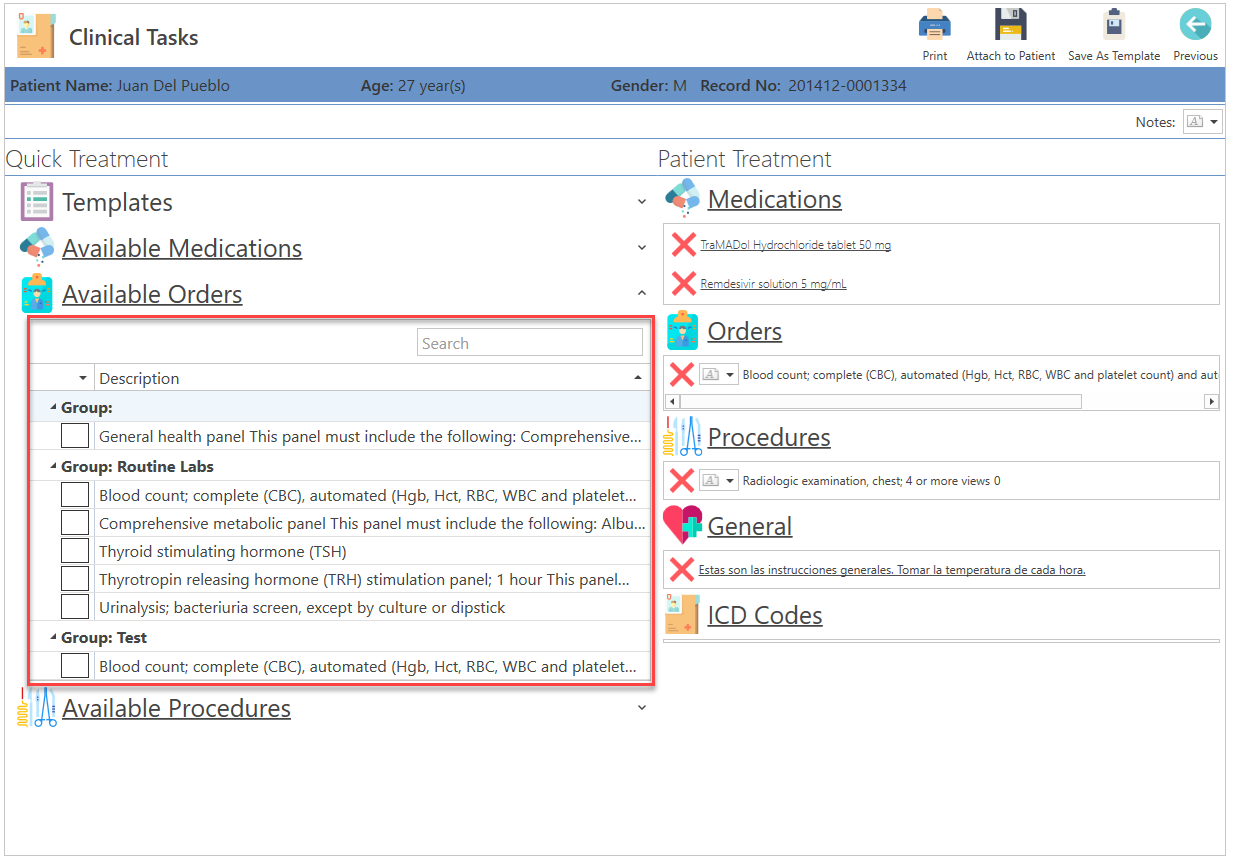1233x860 pixels.
Task: Expand the Templates section chevron
Action: click(x=642, y=202)
